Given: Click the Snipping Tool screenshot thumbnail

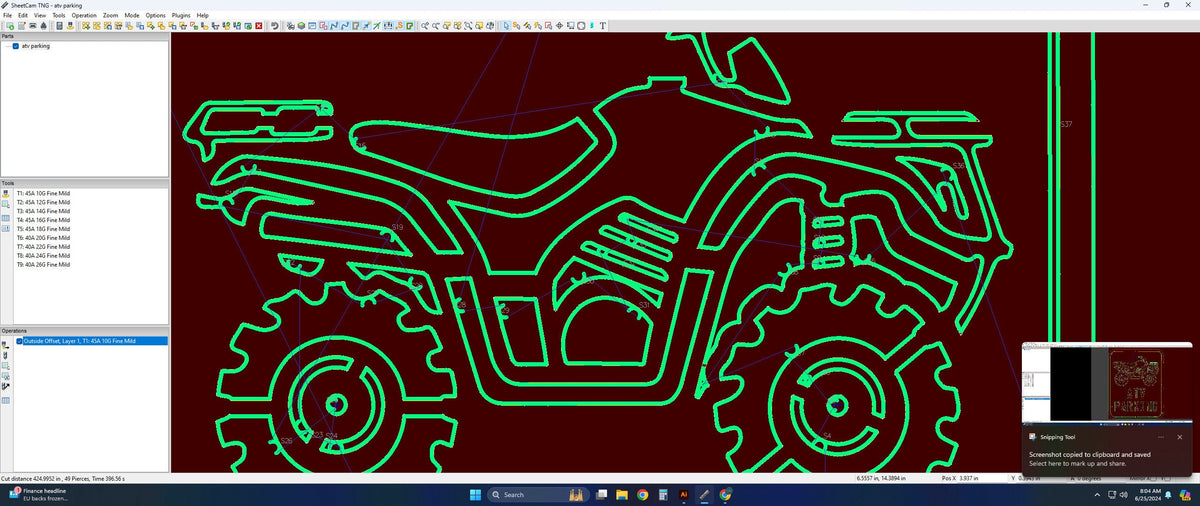Looking at the screenshot, I should click(x=1106, y=382).
